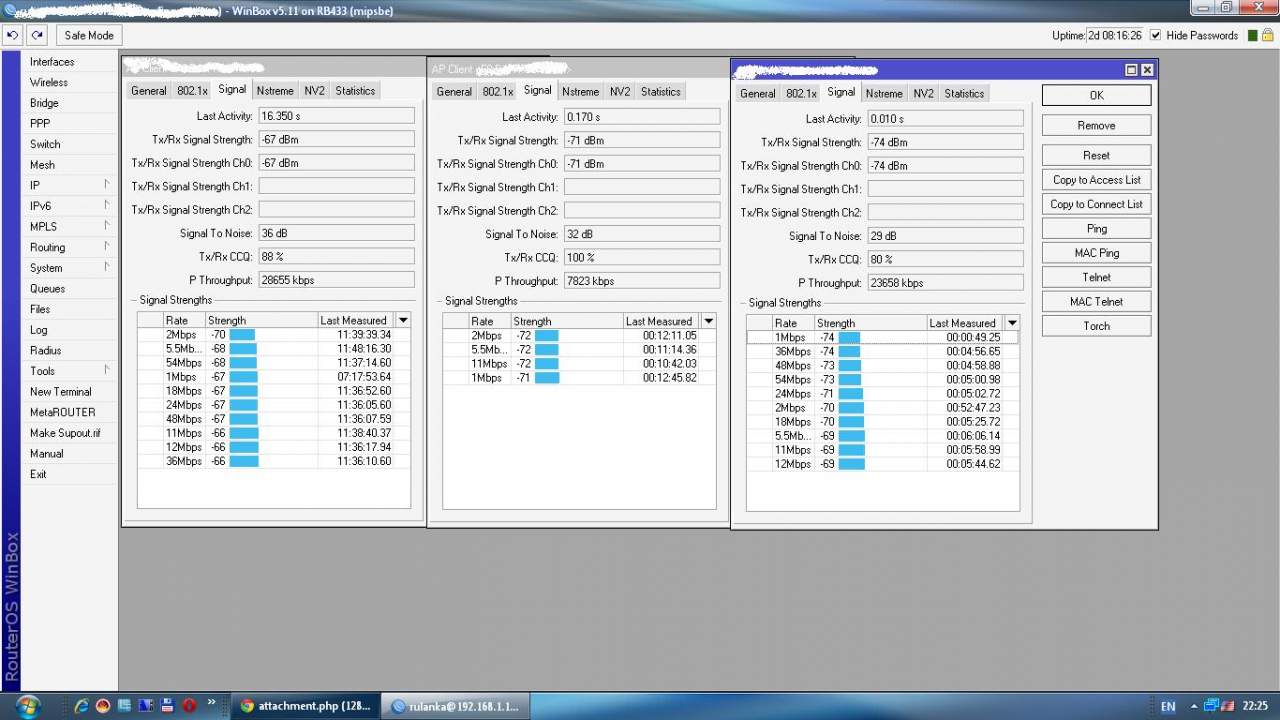Open columns dropdown in middle window signal table
This screenshot has width=1280, height=720.
[x=708, y=321]
